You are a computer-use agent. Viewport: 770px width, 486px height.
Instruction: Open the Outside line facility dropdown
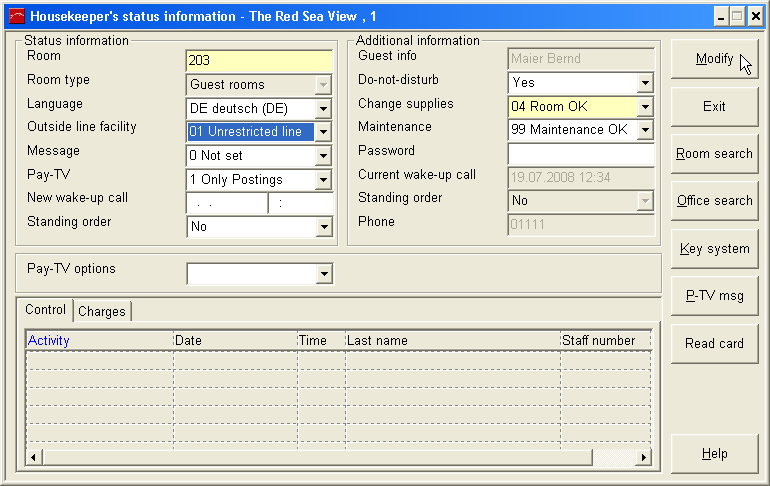pos(323,132)
